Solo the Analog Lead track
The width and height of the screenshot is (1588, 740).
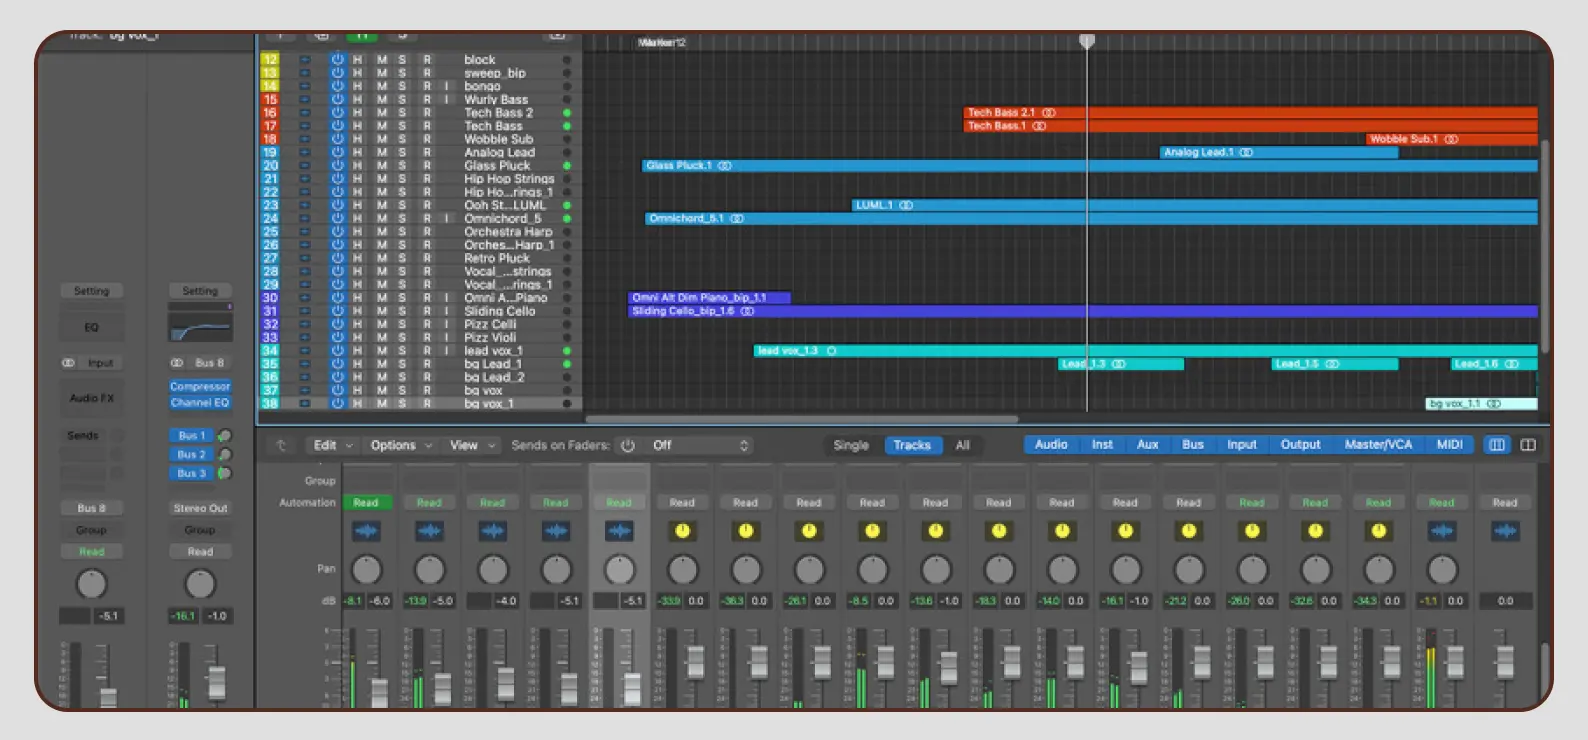[x=403, y=153]
